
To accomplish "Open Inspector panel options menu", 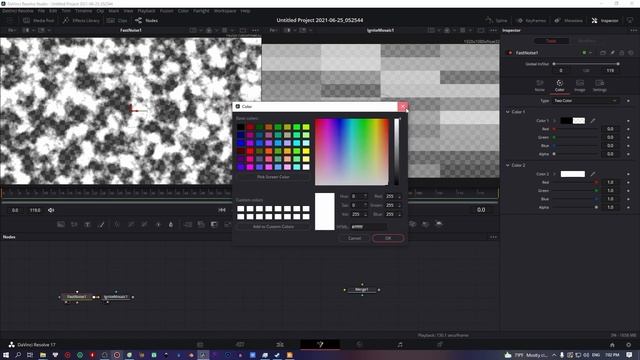I will [x=633, y=30].
